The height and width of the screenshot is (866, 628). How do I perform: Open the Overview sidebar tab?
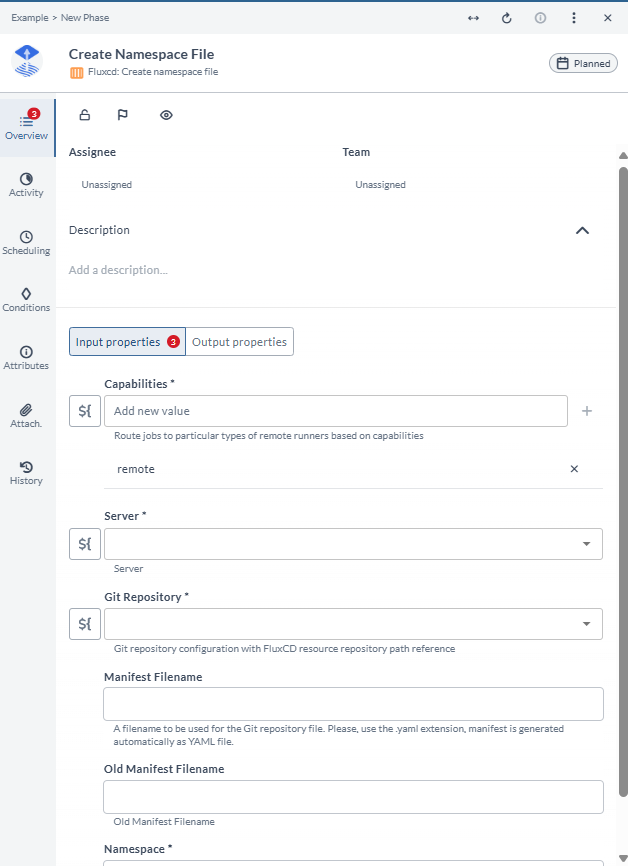point(27,128)
